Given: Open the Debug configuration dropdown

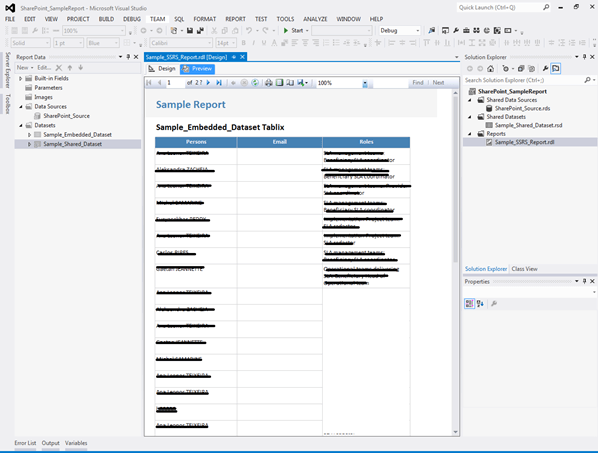Looking at the screenshot, I should [x=418, y=31].
